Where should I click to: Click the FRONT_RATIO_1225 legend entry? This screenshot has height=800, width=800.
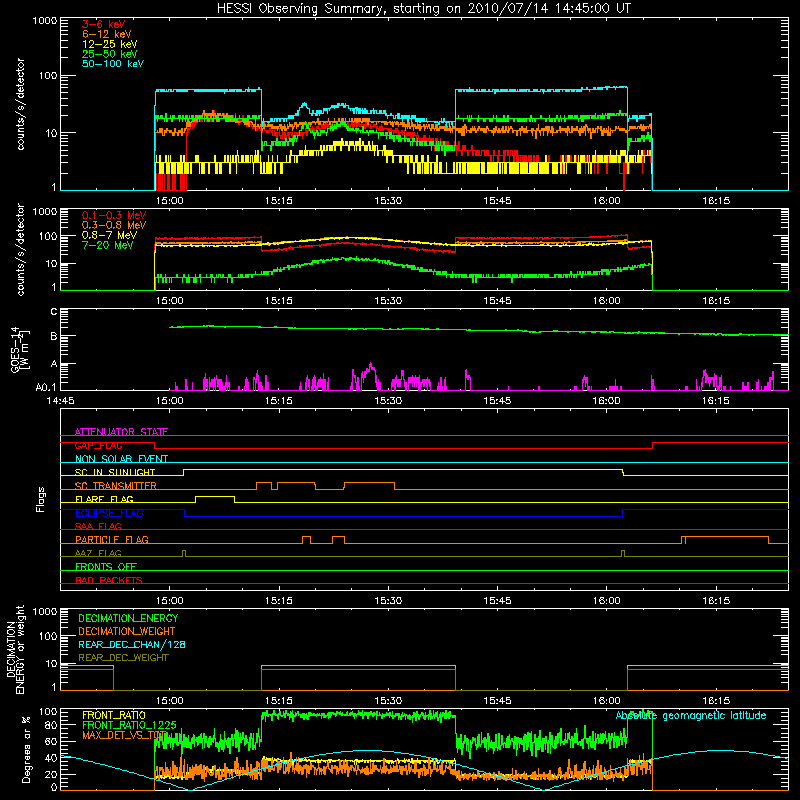[129, 725]
